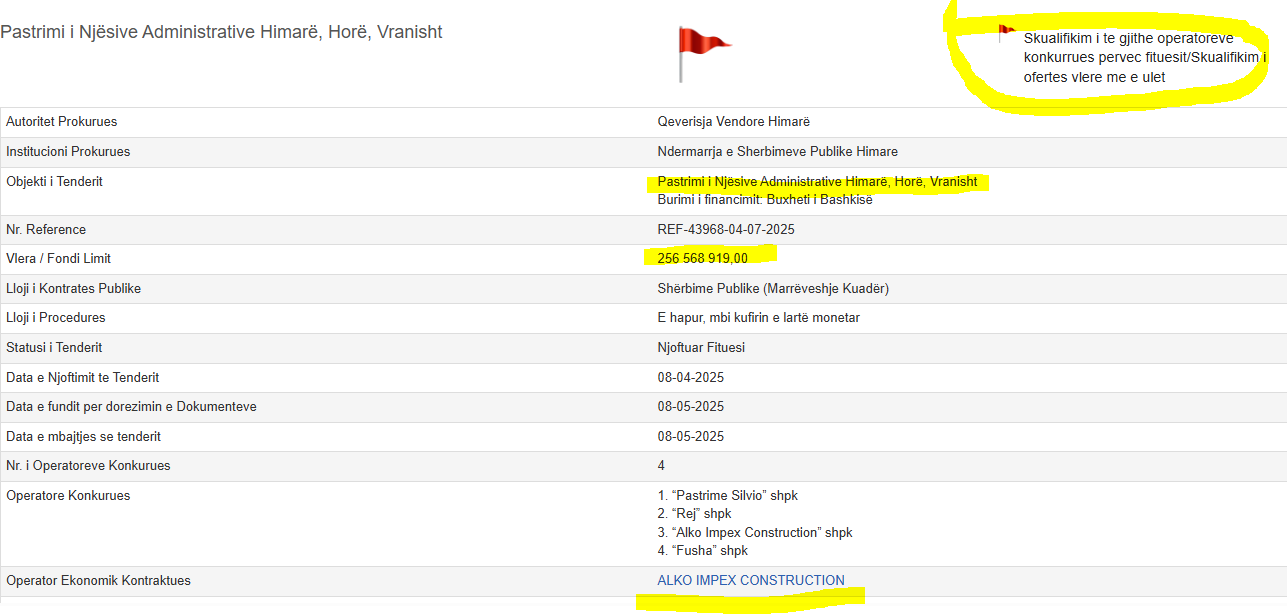Click the "Vlera / Fondi Limit" row label

[58, 258]
